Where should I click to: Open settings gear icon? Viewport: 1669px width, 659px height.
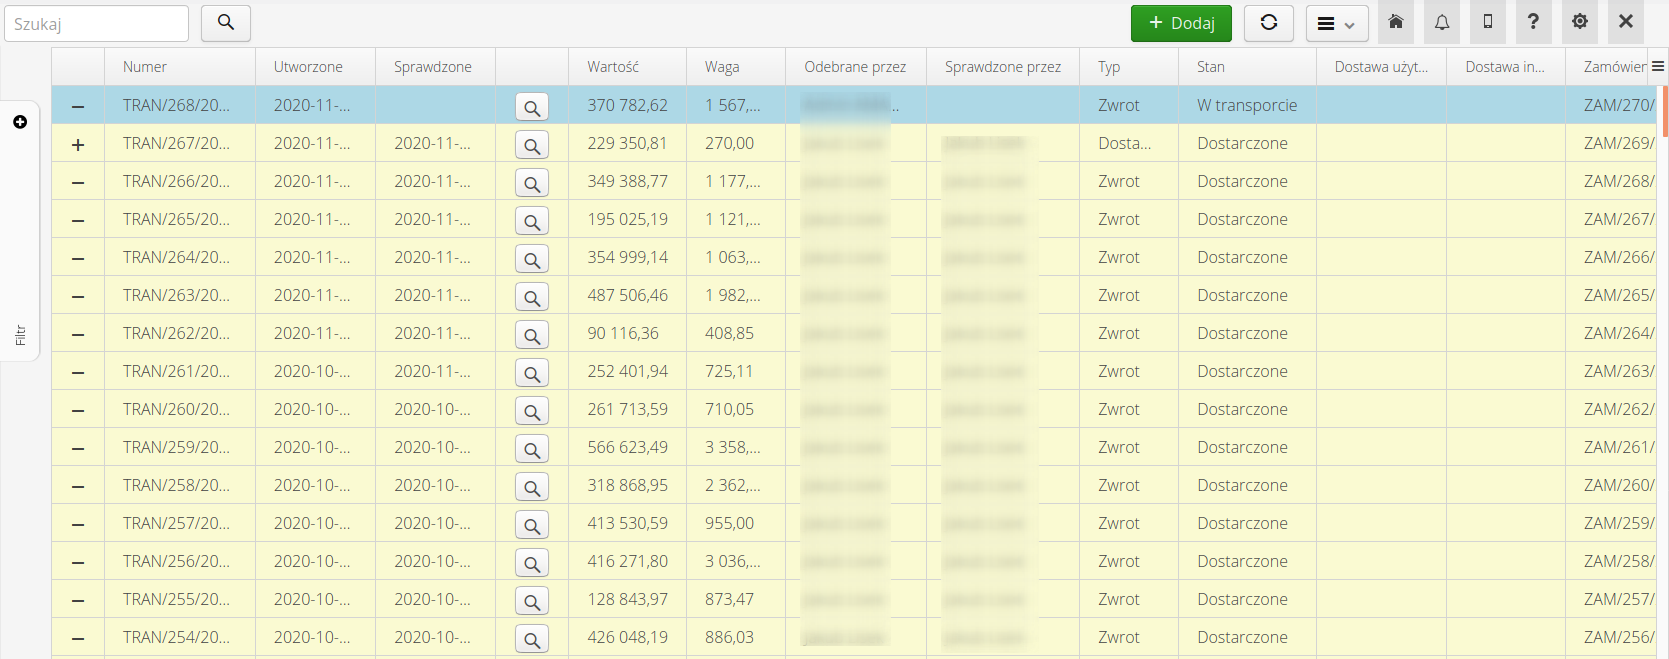tap(1579, 22)
